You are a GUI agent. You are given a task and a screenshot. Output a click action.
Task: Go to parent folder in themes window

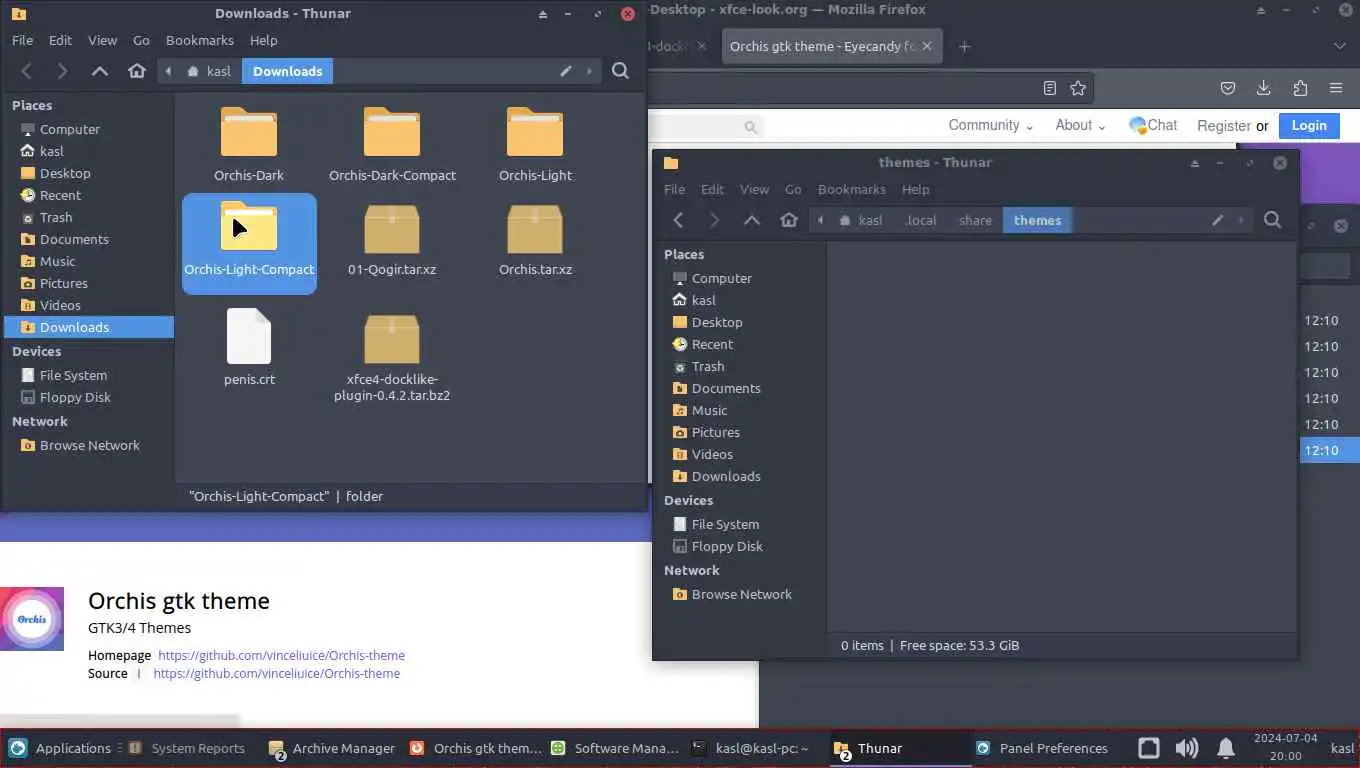[x=752, y=220]
